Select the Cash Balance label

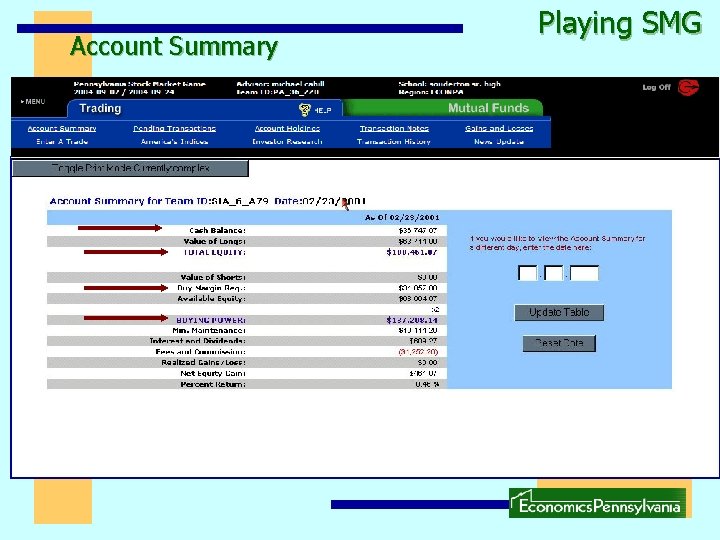[217, 231]
